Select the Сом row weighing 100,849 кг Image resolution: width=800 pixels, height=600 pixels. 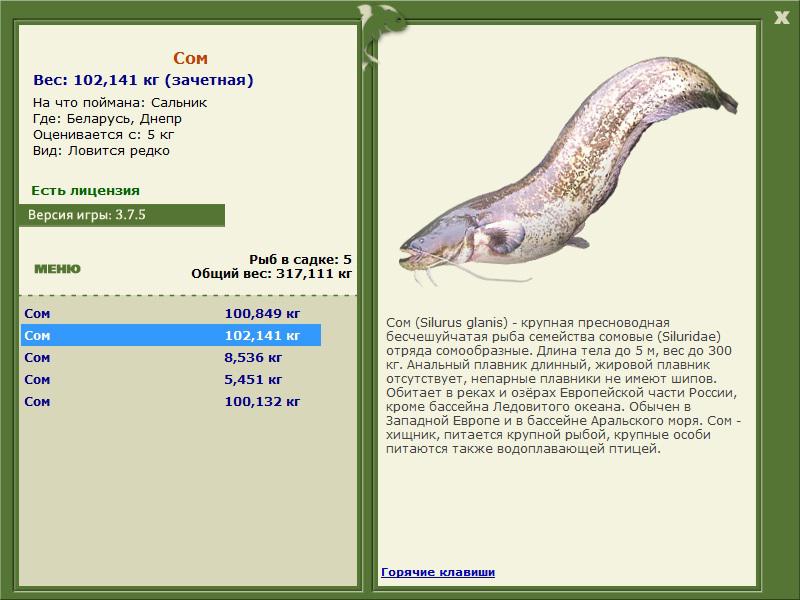click(x=171, y=313)
